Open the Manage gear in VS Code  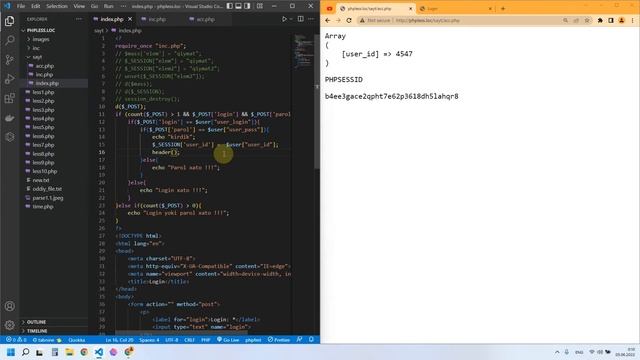pos(9,325)
